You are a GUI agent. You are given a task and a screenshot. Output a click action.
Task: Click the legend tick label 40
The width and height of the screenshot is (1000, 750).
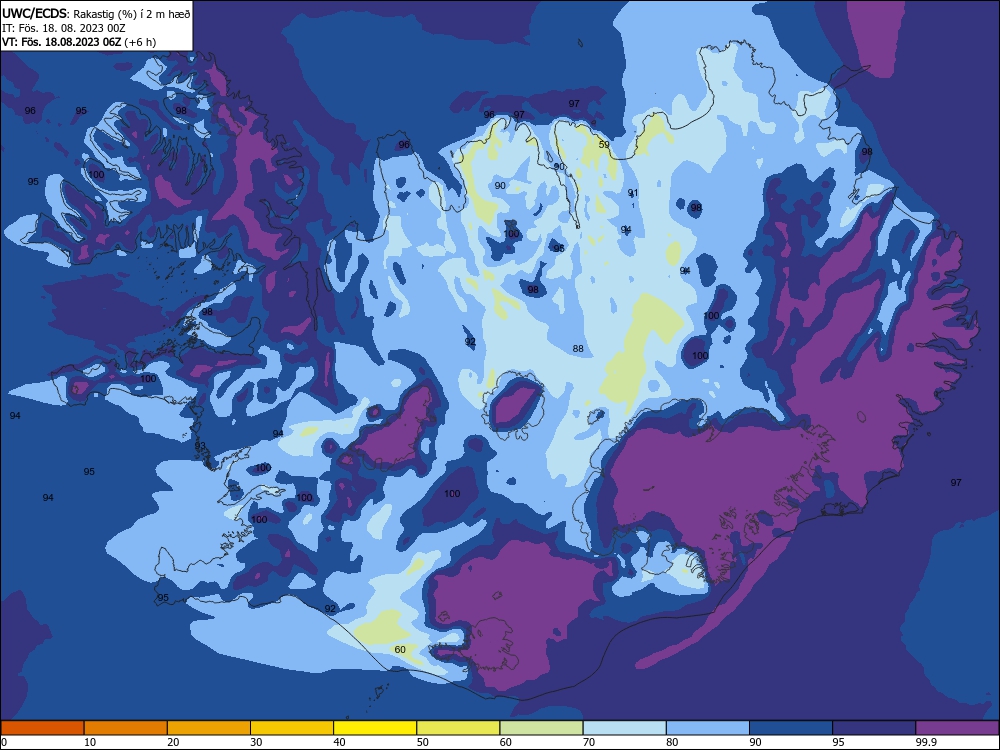pos(339,742)
